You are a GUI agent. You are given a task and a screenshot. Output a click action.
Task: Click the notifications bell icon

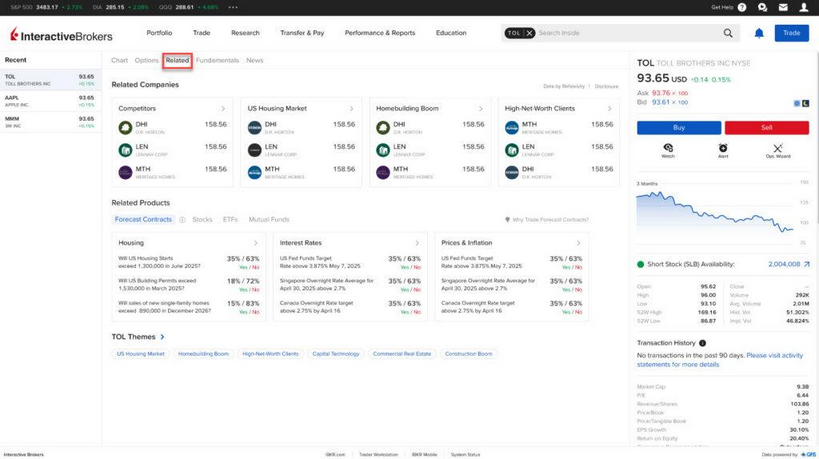759,33
